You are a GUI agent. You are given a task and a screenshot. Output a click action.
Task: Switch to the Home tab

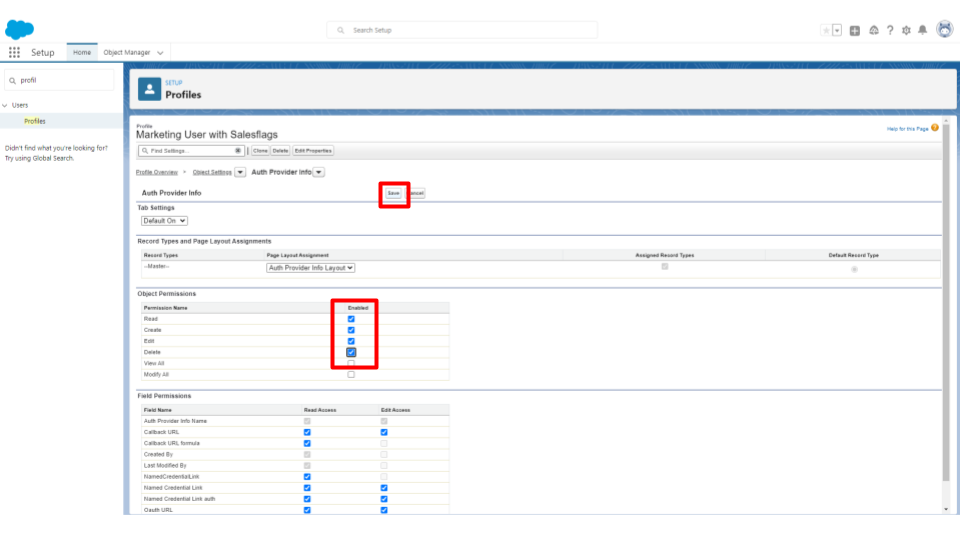coord(82,53)
